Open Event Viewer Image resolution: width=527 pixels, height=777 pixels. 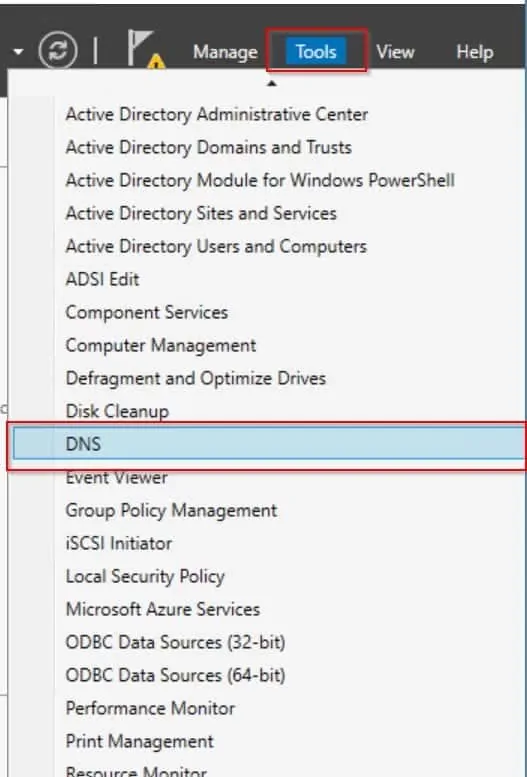click(117, 478)
